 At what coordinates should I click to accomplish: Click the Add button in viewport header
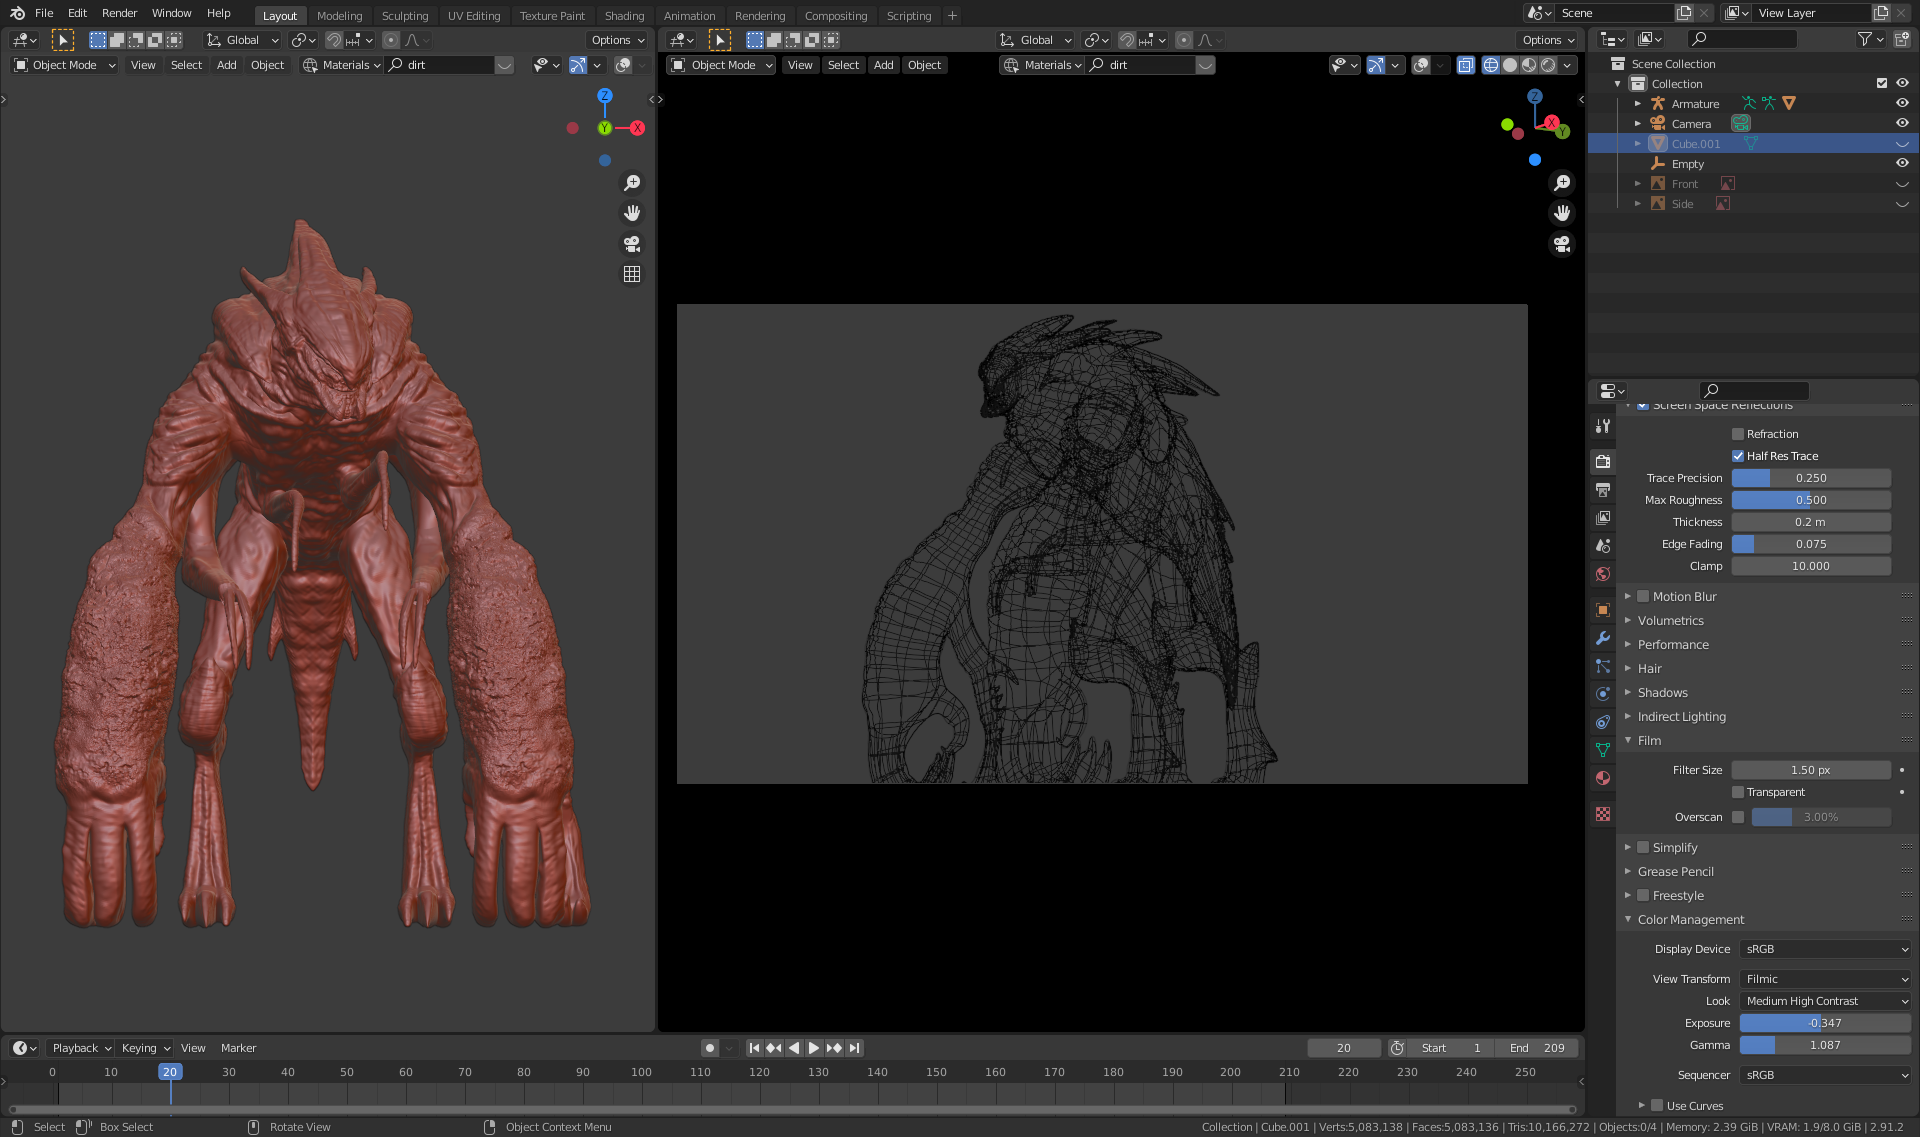883,64
